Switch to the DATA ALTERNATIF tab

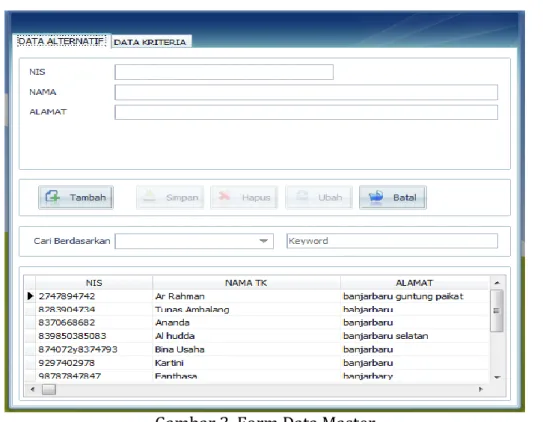[61, 41]
